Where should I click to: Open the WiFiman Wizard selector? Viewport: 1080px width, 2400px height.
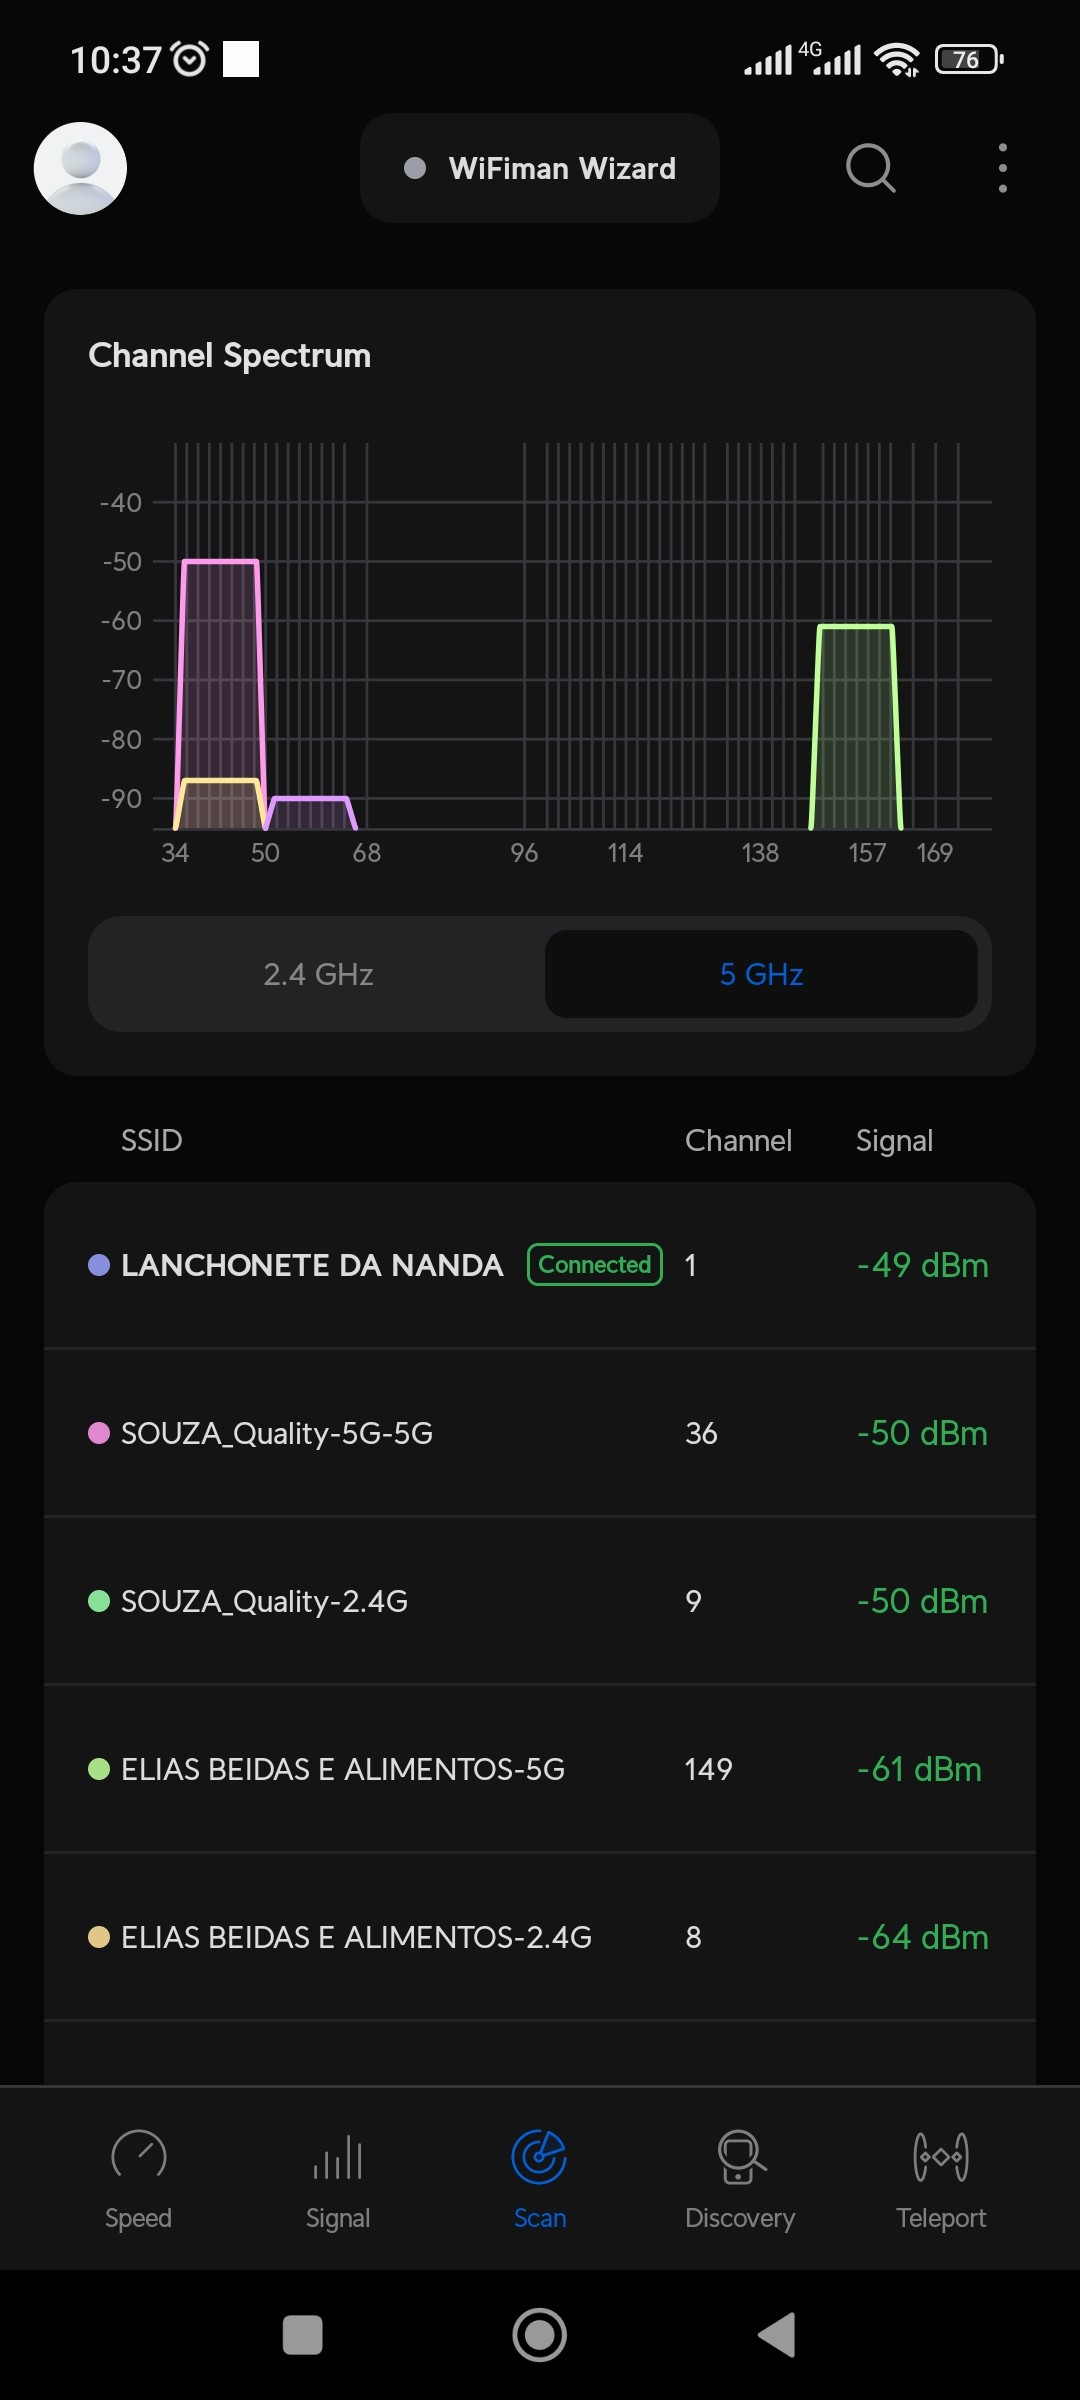click(x=540, y=168)
